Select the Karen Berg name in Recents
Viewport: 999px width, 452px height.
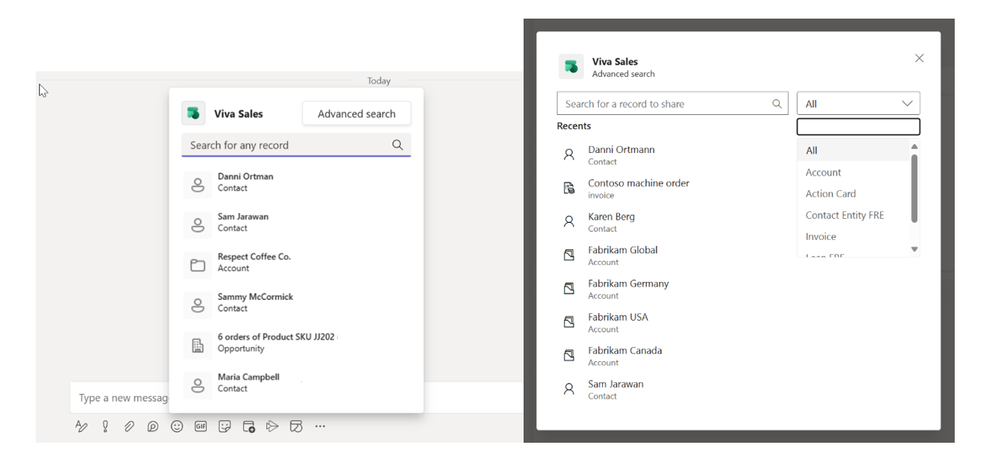pos(611,217)
